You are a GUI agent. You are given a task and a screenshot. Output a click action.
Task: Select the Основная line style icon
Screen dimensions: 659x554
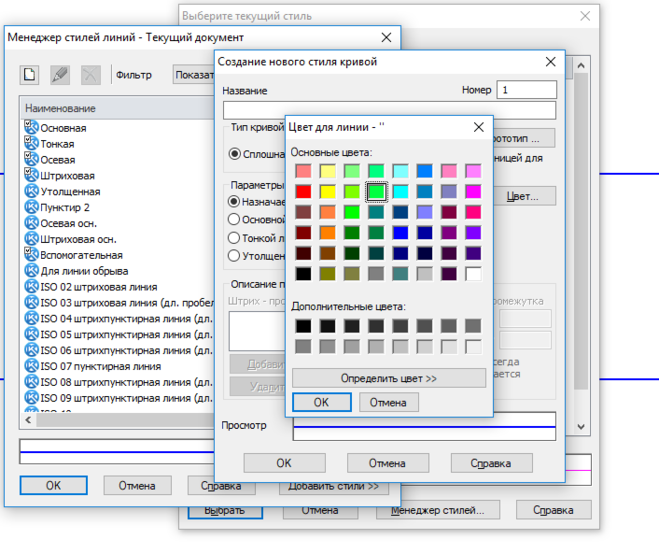31,128
